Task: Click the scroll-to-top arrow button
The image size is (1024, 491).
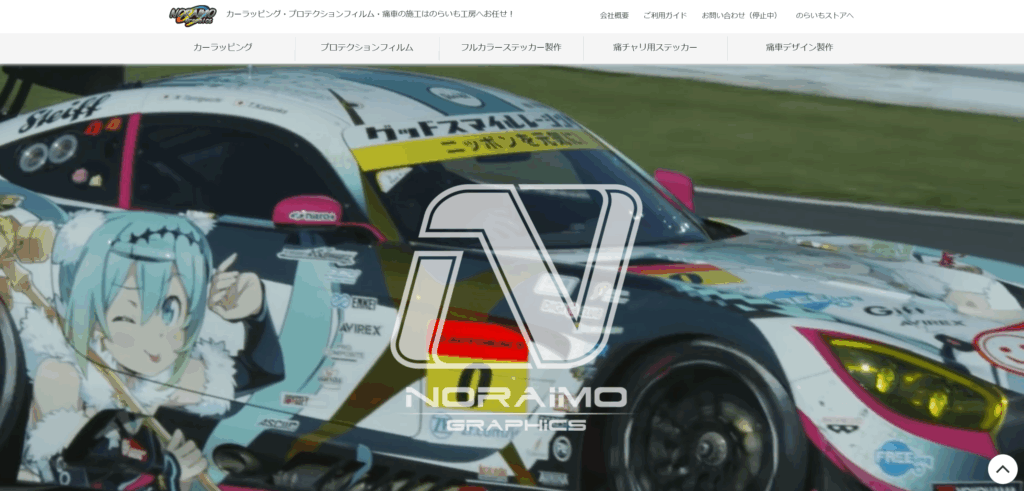Action: pos(1002,469)
